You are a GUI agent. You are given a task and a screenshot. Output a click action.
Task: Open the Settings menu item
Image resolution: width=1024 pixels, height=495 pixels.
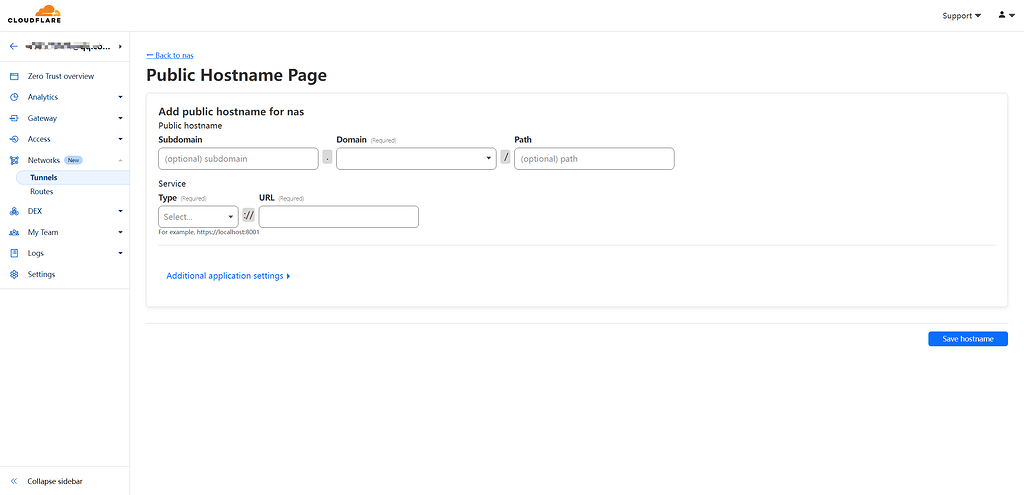41,274
